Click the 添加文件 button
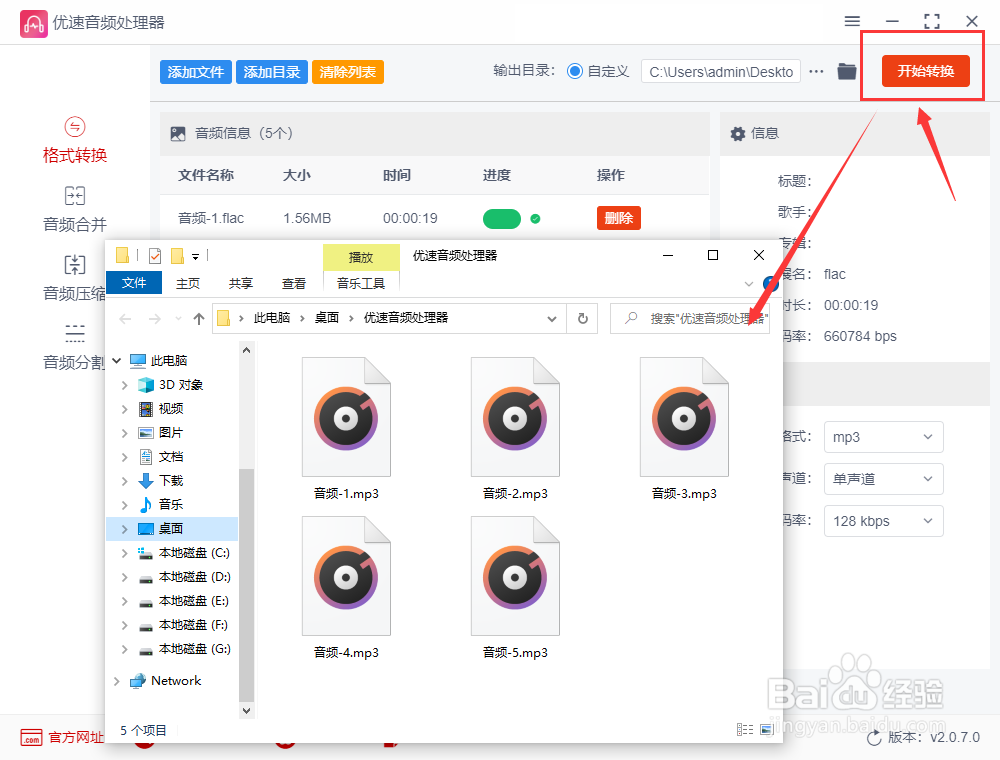The image size is (1000, 760). pyautogui.click(x=196, y=72)
